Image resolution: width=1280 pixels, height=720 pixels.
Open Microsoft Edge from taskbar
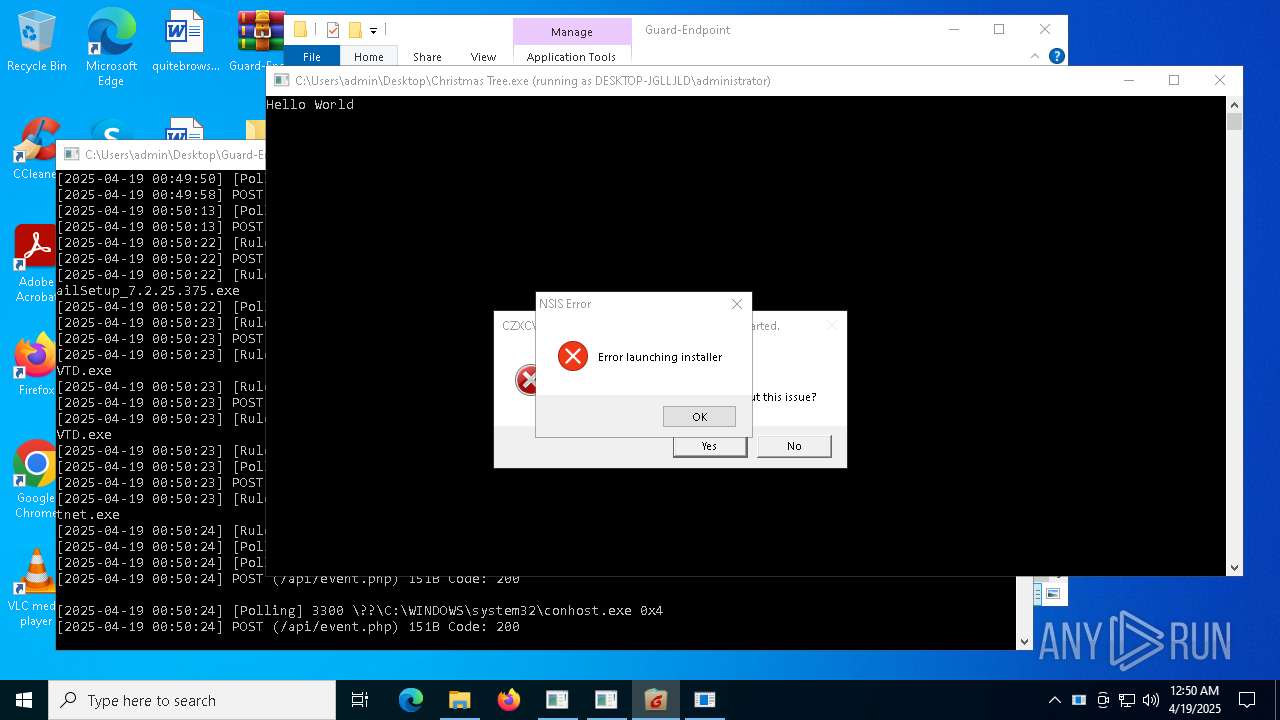click(x=411, y=700)
